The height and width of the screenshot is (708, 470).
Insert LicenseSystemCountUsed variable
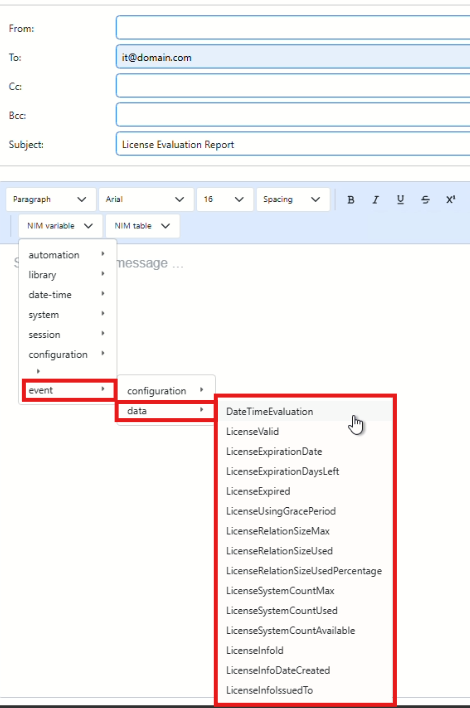pos(305,610)
